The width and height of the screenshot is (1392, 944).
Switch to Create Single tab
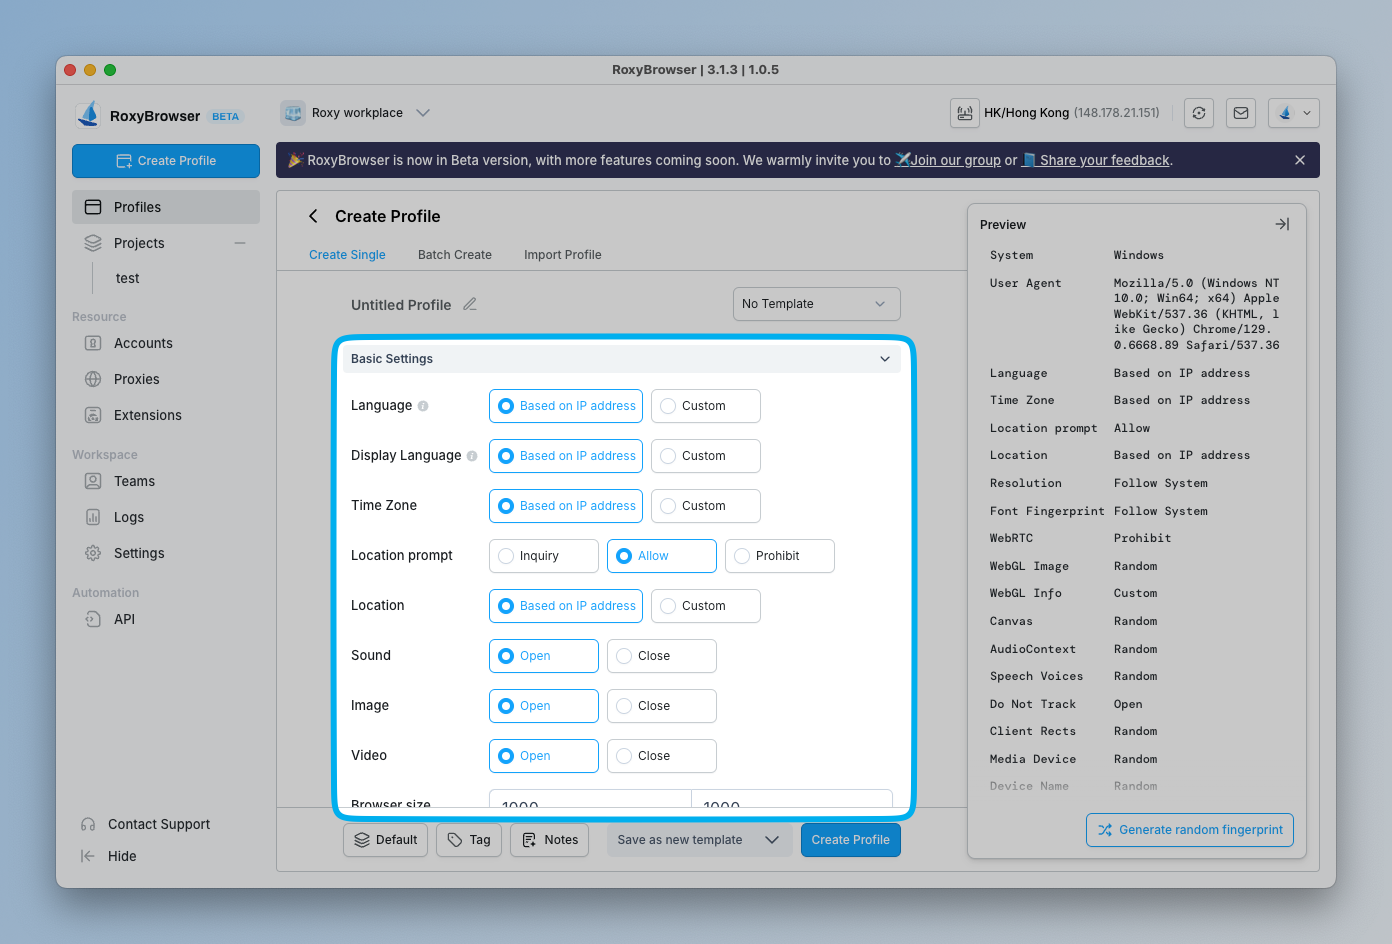click(347, 255)
